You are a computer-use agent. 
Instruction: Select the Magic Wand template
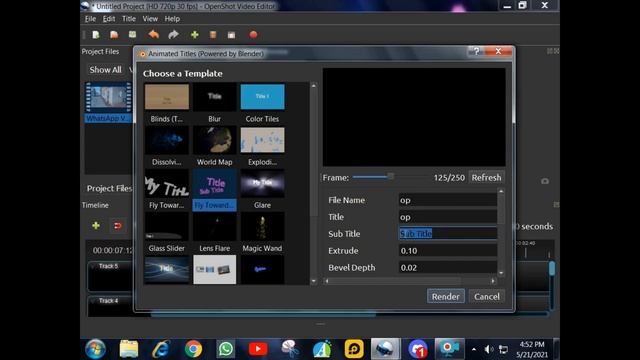point(262,227)
